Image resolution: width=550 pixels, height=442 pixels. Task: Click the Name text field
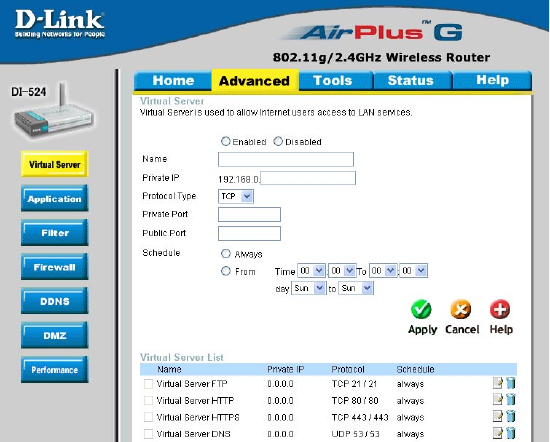point(286,159)
